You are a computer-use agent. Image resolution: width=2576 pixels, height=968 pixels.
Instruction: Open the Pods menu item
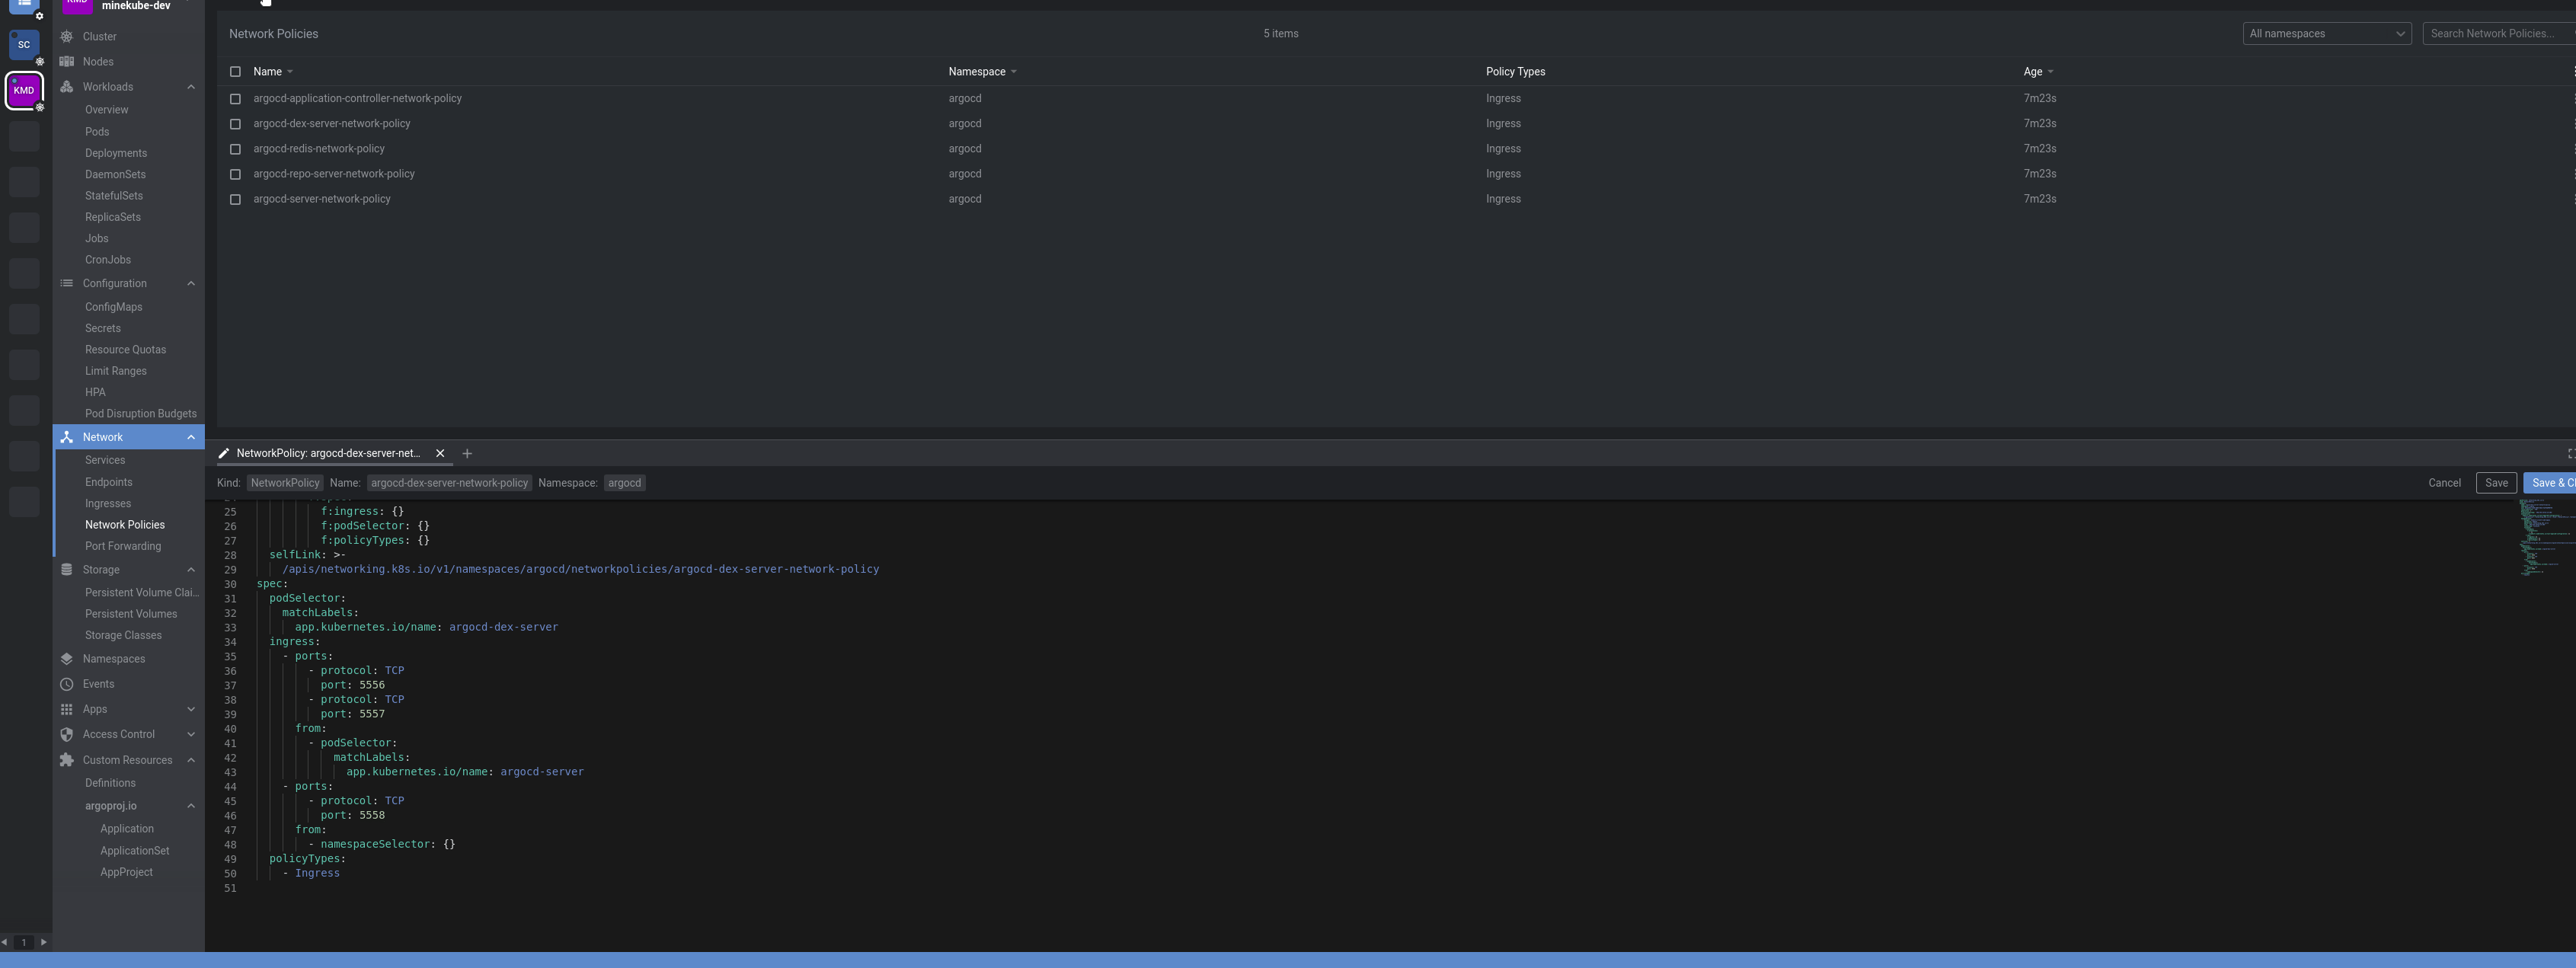[x=97, y=131]
